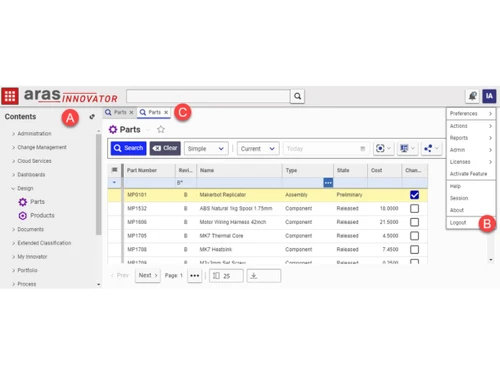Open Preferences submenu

click(x=471, y=114)
